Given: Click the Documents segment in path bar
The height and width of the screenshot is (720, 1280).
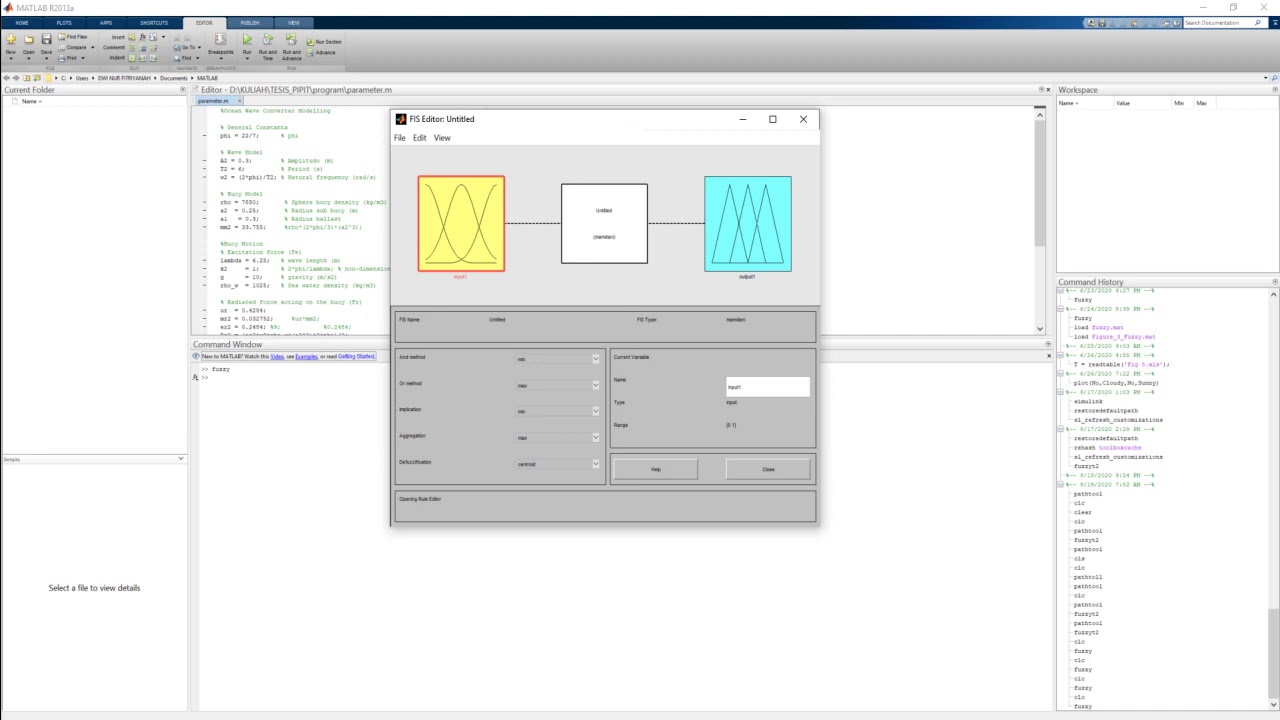Looking at the screenshot, I should pos(173,78).
